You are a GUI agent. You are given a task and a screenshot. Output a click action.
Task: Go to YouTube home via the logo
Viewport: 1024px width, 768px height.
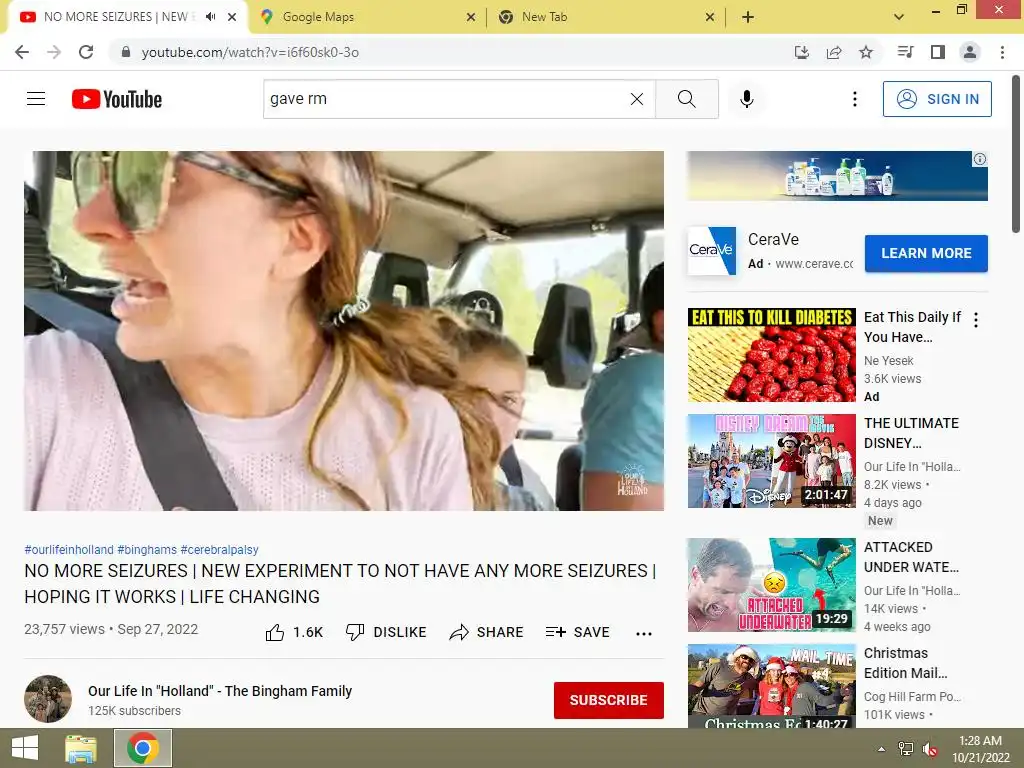click(117, 99)
